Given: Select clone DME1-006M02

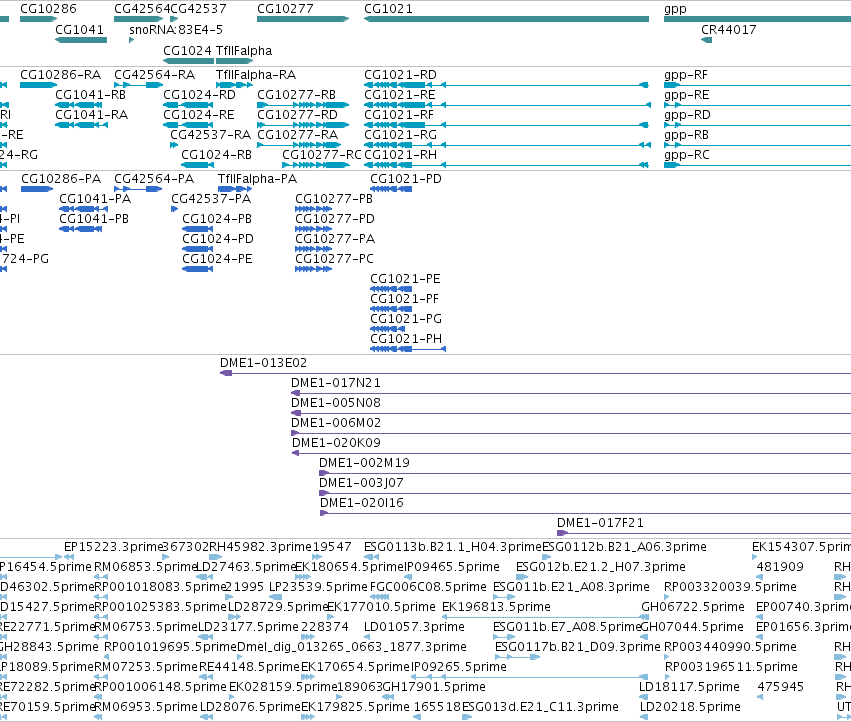Looking at the screenshot, I should (x=335, y=423).
